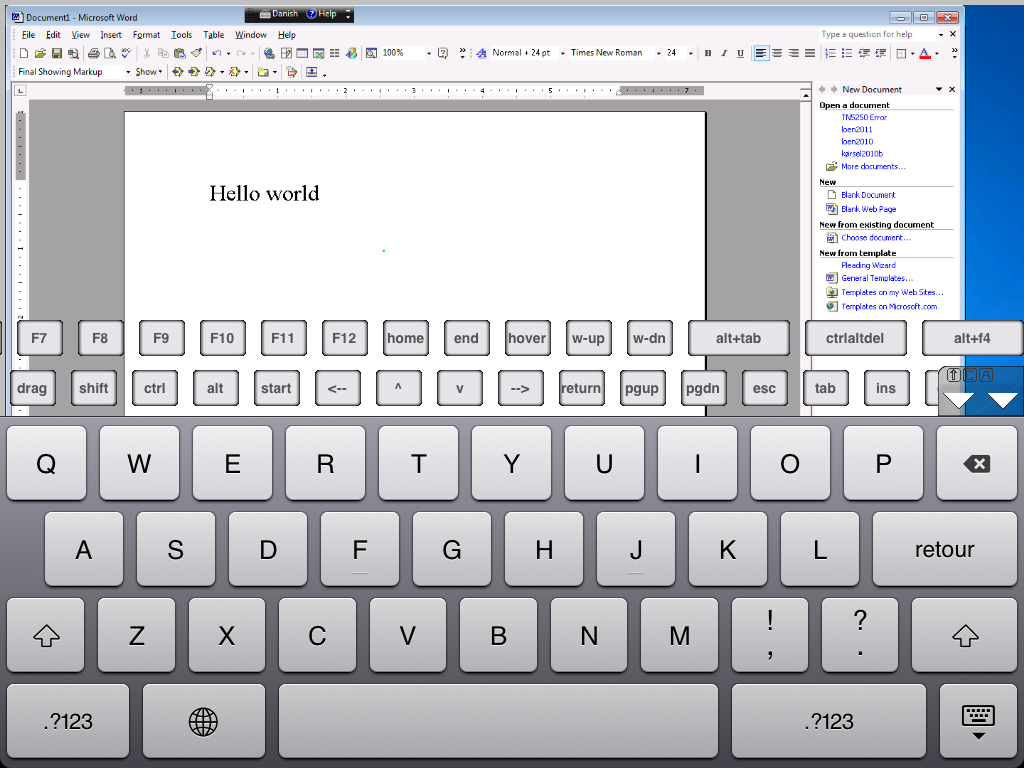Print the document using the printer icon
The width and height of the screenshot is (1024, 768).
click(x=93, y=54)
